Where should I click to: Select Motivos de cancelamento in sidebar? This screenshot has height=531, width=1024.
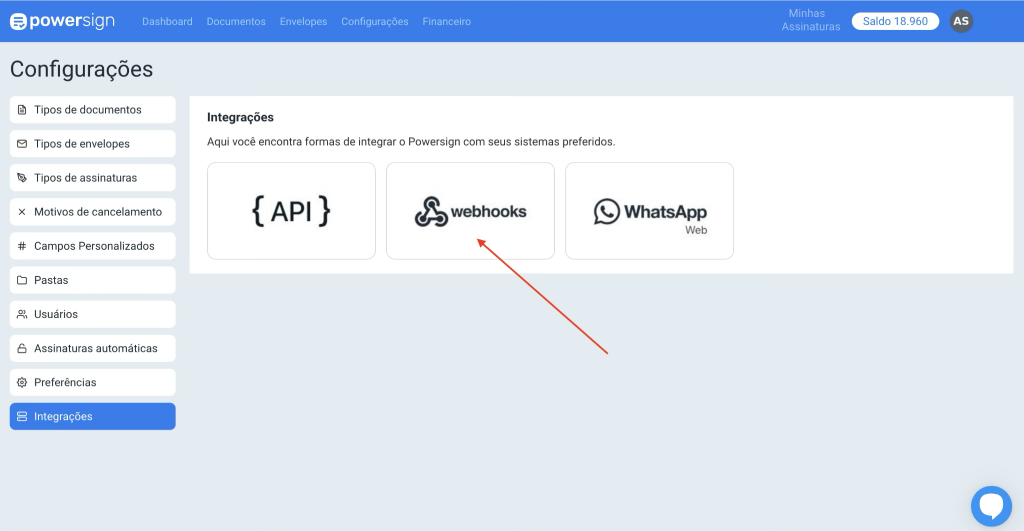(x=93, y=212)
